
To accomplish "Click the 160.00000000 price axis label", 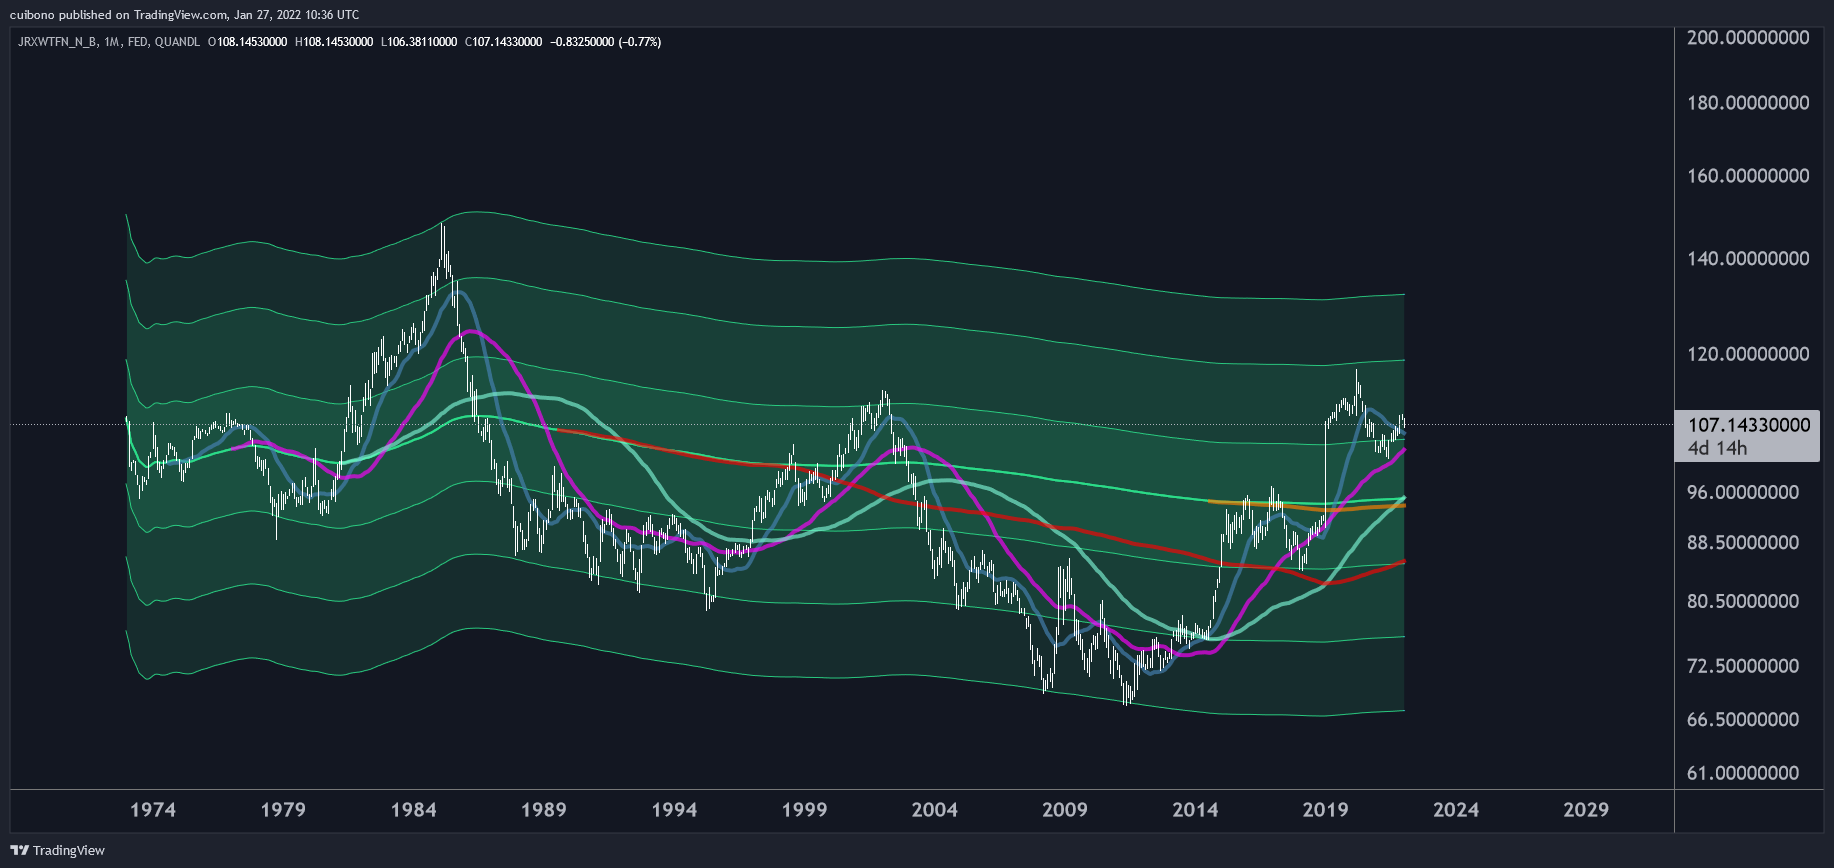I will tap(1748, 176).
